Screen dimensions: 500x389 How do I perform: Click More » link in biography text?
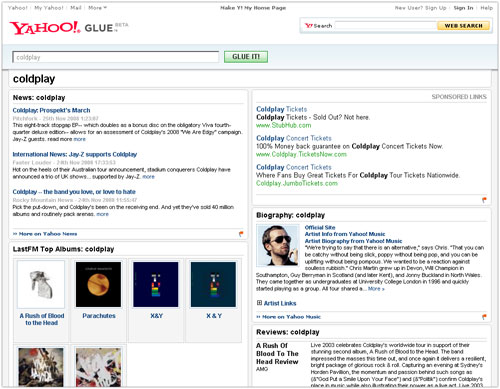click(x=376, y=289)
